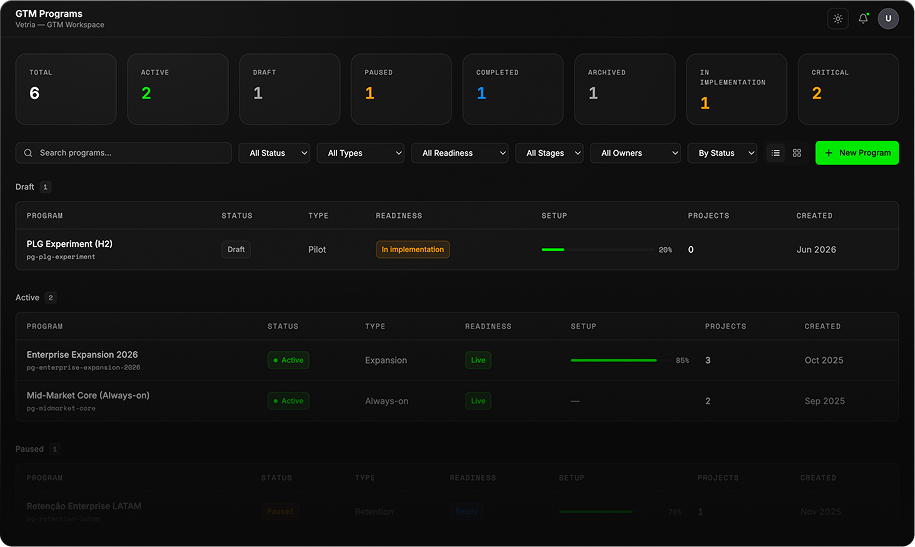
Task: Open the All Owners filter
Action: click(635, 153)
